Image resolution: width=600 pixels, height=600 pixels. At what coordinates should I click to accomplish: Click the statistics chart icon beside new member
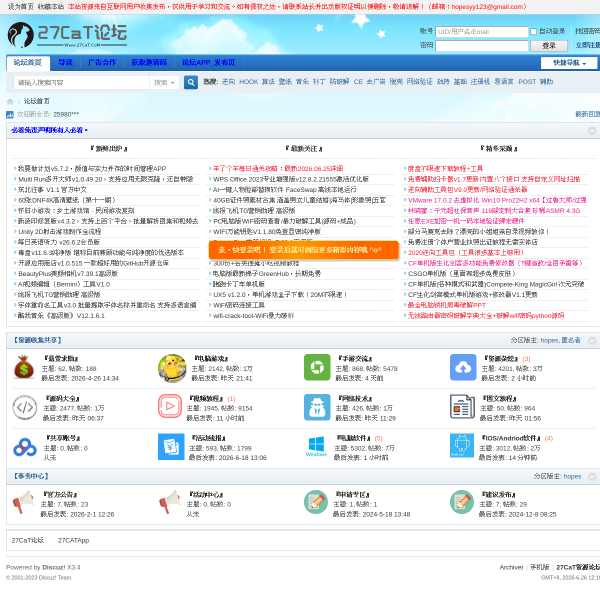coord(10,114)
